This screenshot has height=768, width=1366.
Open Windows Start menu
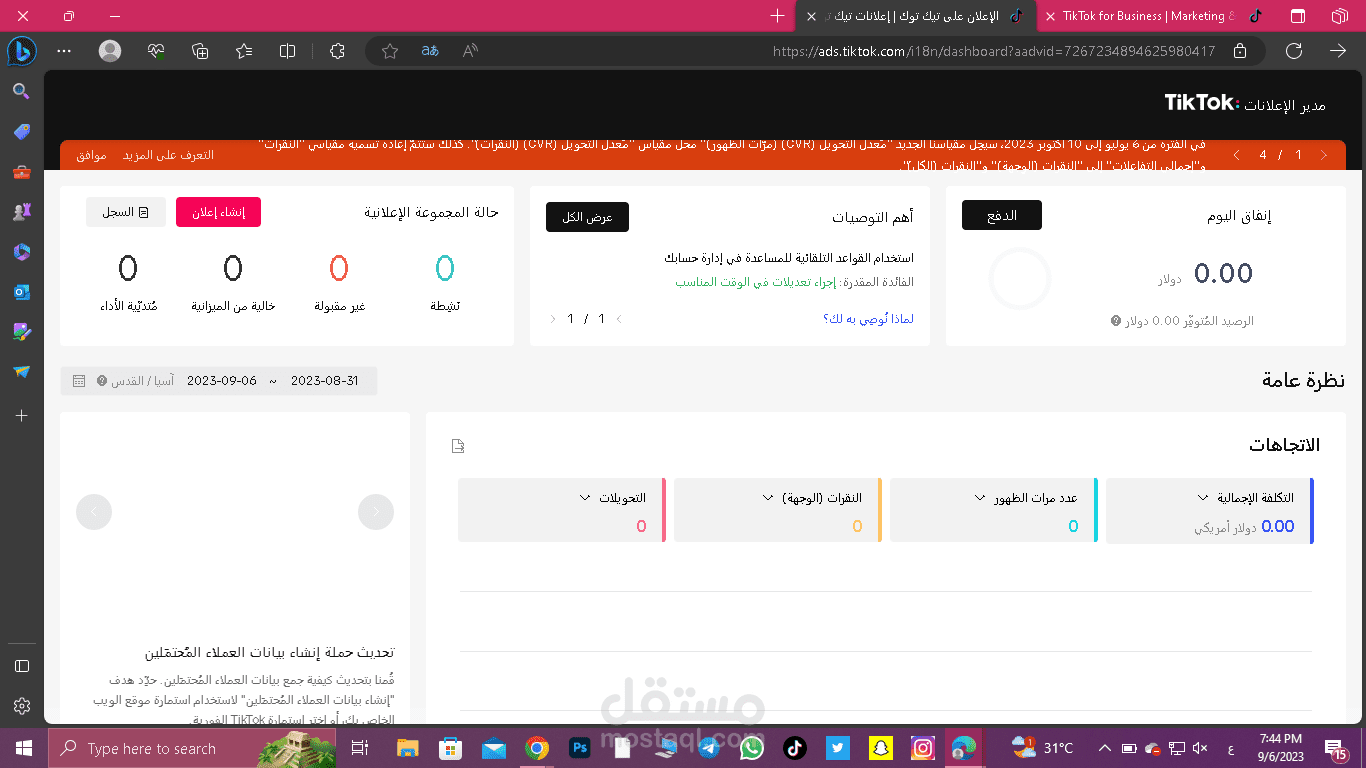coord(23,748)
